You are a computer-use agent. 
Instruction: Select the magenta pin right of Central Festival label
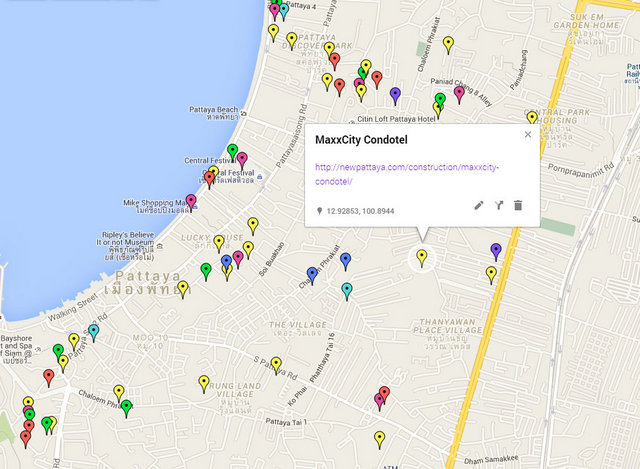(x=242, y=160)
